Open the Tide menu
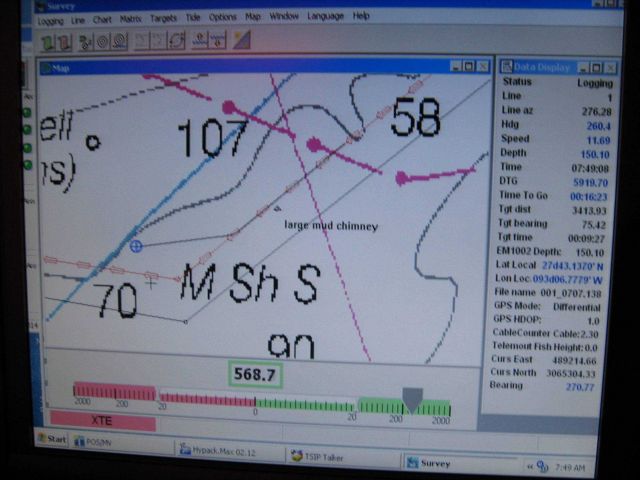The height and width of the screenshot is (480, 640). pos(193,18)
